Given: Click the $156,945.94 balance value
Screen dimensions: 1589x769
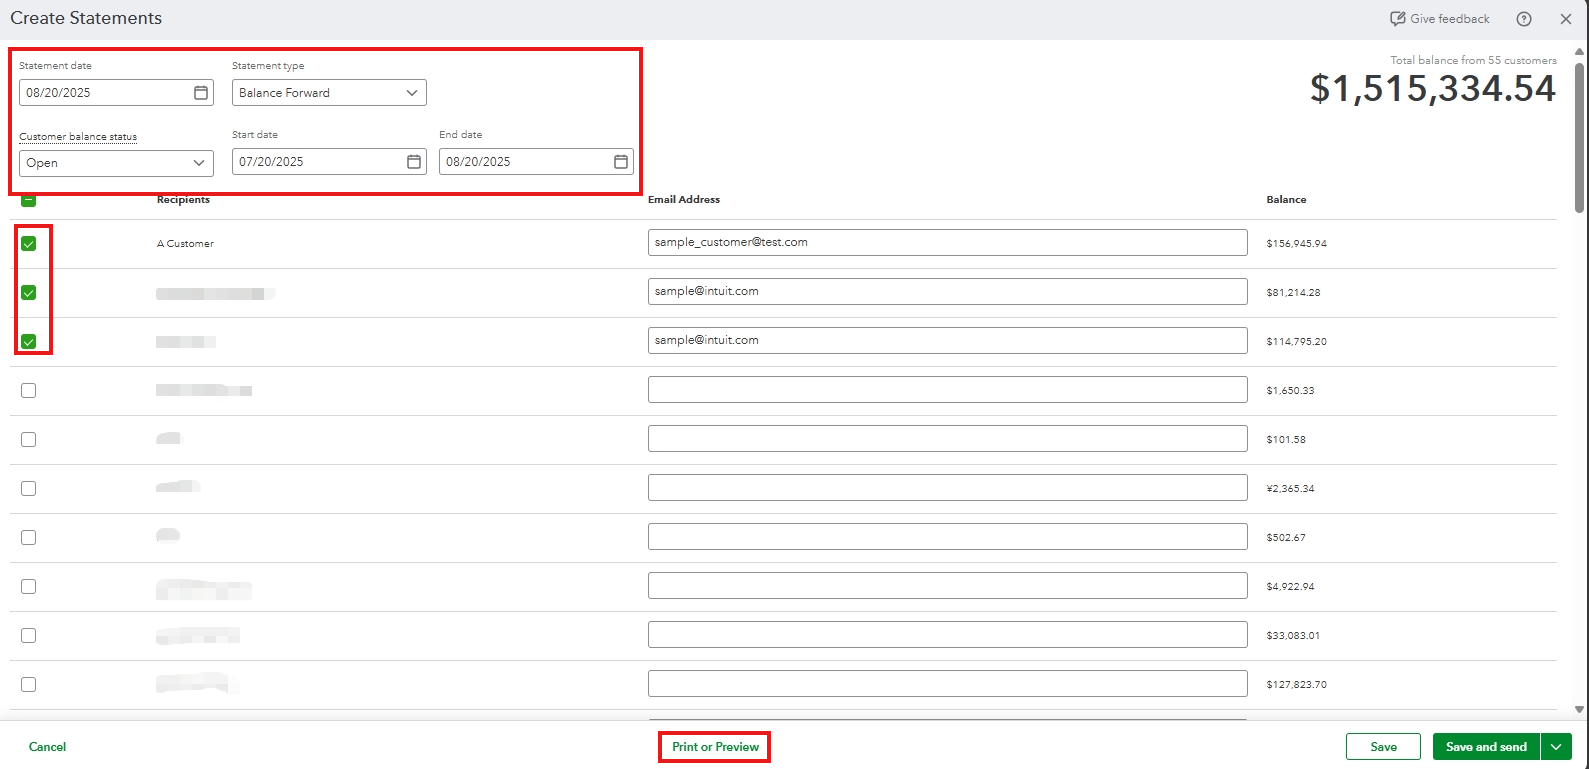Looking at the screenshot, I should click(x=1296, y=244).
